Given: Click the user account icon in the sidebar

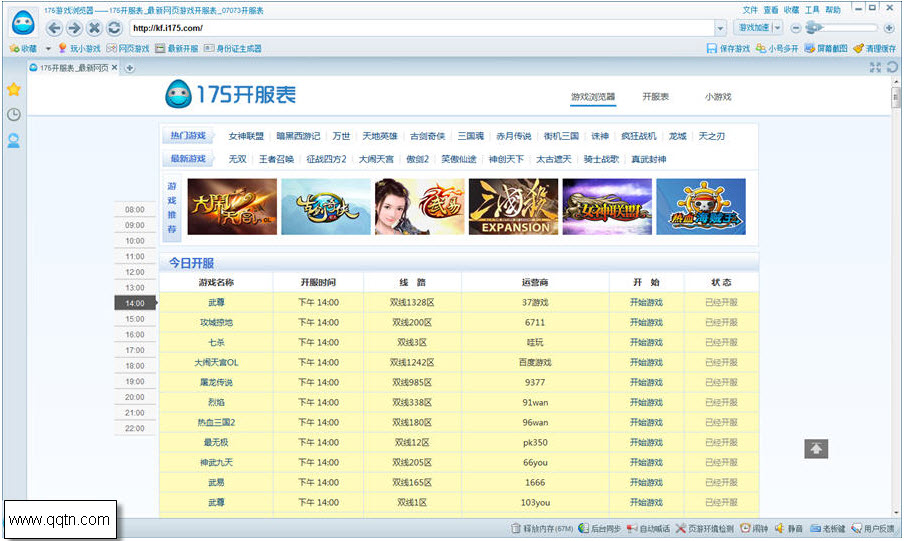Looking at the screenshot, I should [x=14, y=141].
